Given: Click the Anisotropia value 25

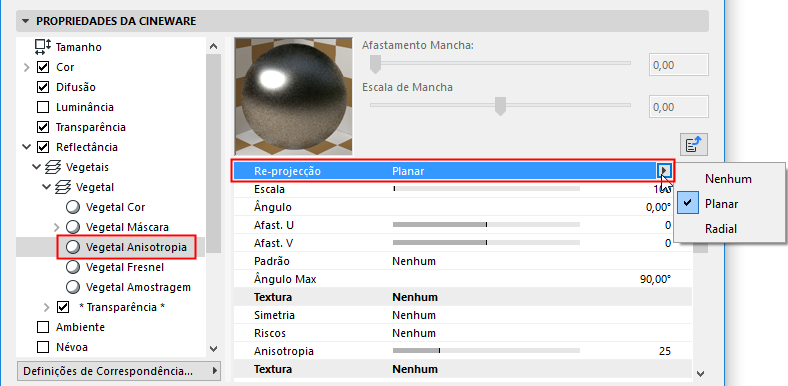Looking at the screenshot, I should pyautogui.click(x=664, y=351).
